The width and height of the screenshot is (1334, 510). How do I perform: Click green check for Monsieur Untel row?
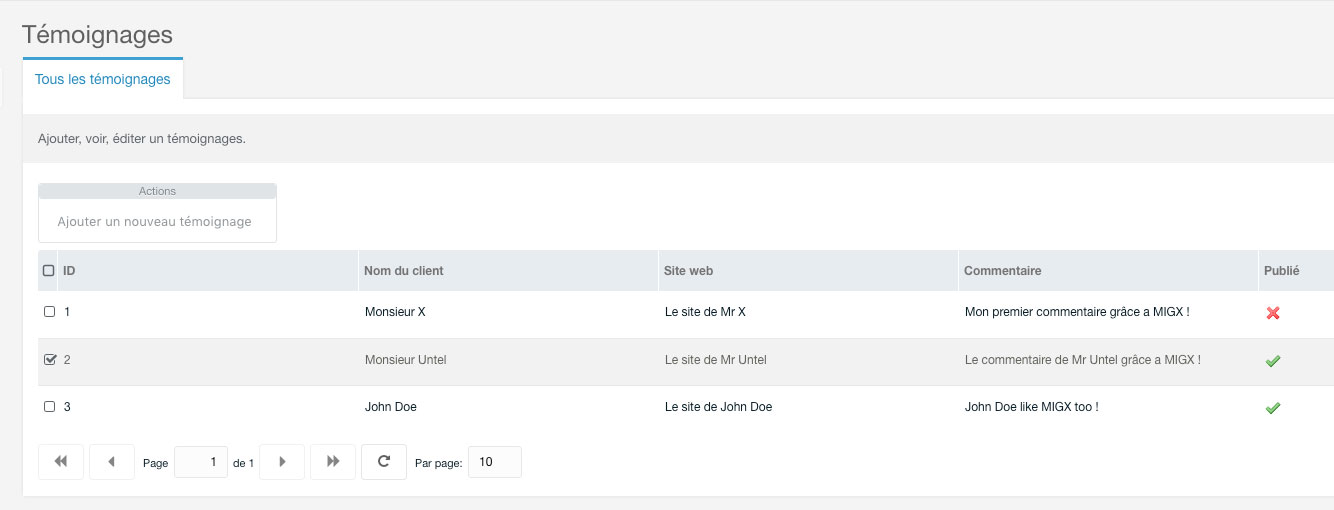coord(1273,360)
